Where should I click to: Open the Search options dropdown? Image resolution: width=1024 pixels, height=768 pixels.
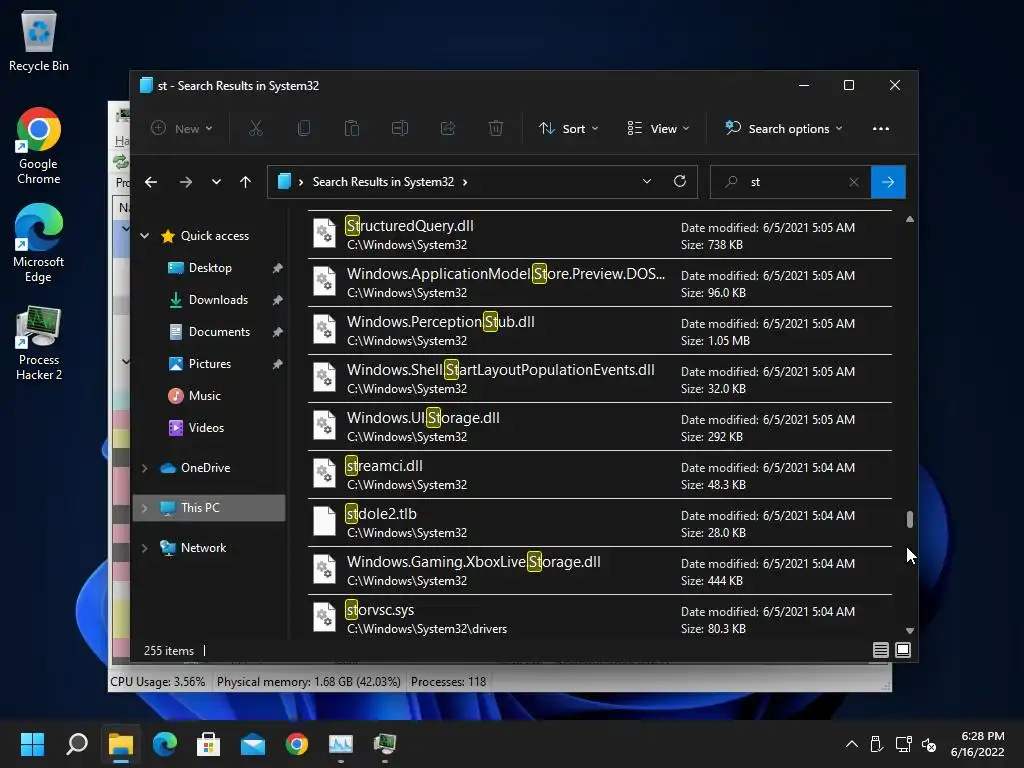click(x=784, y=129)
